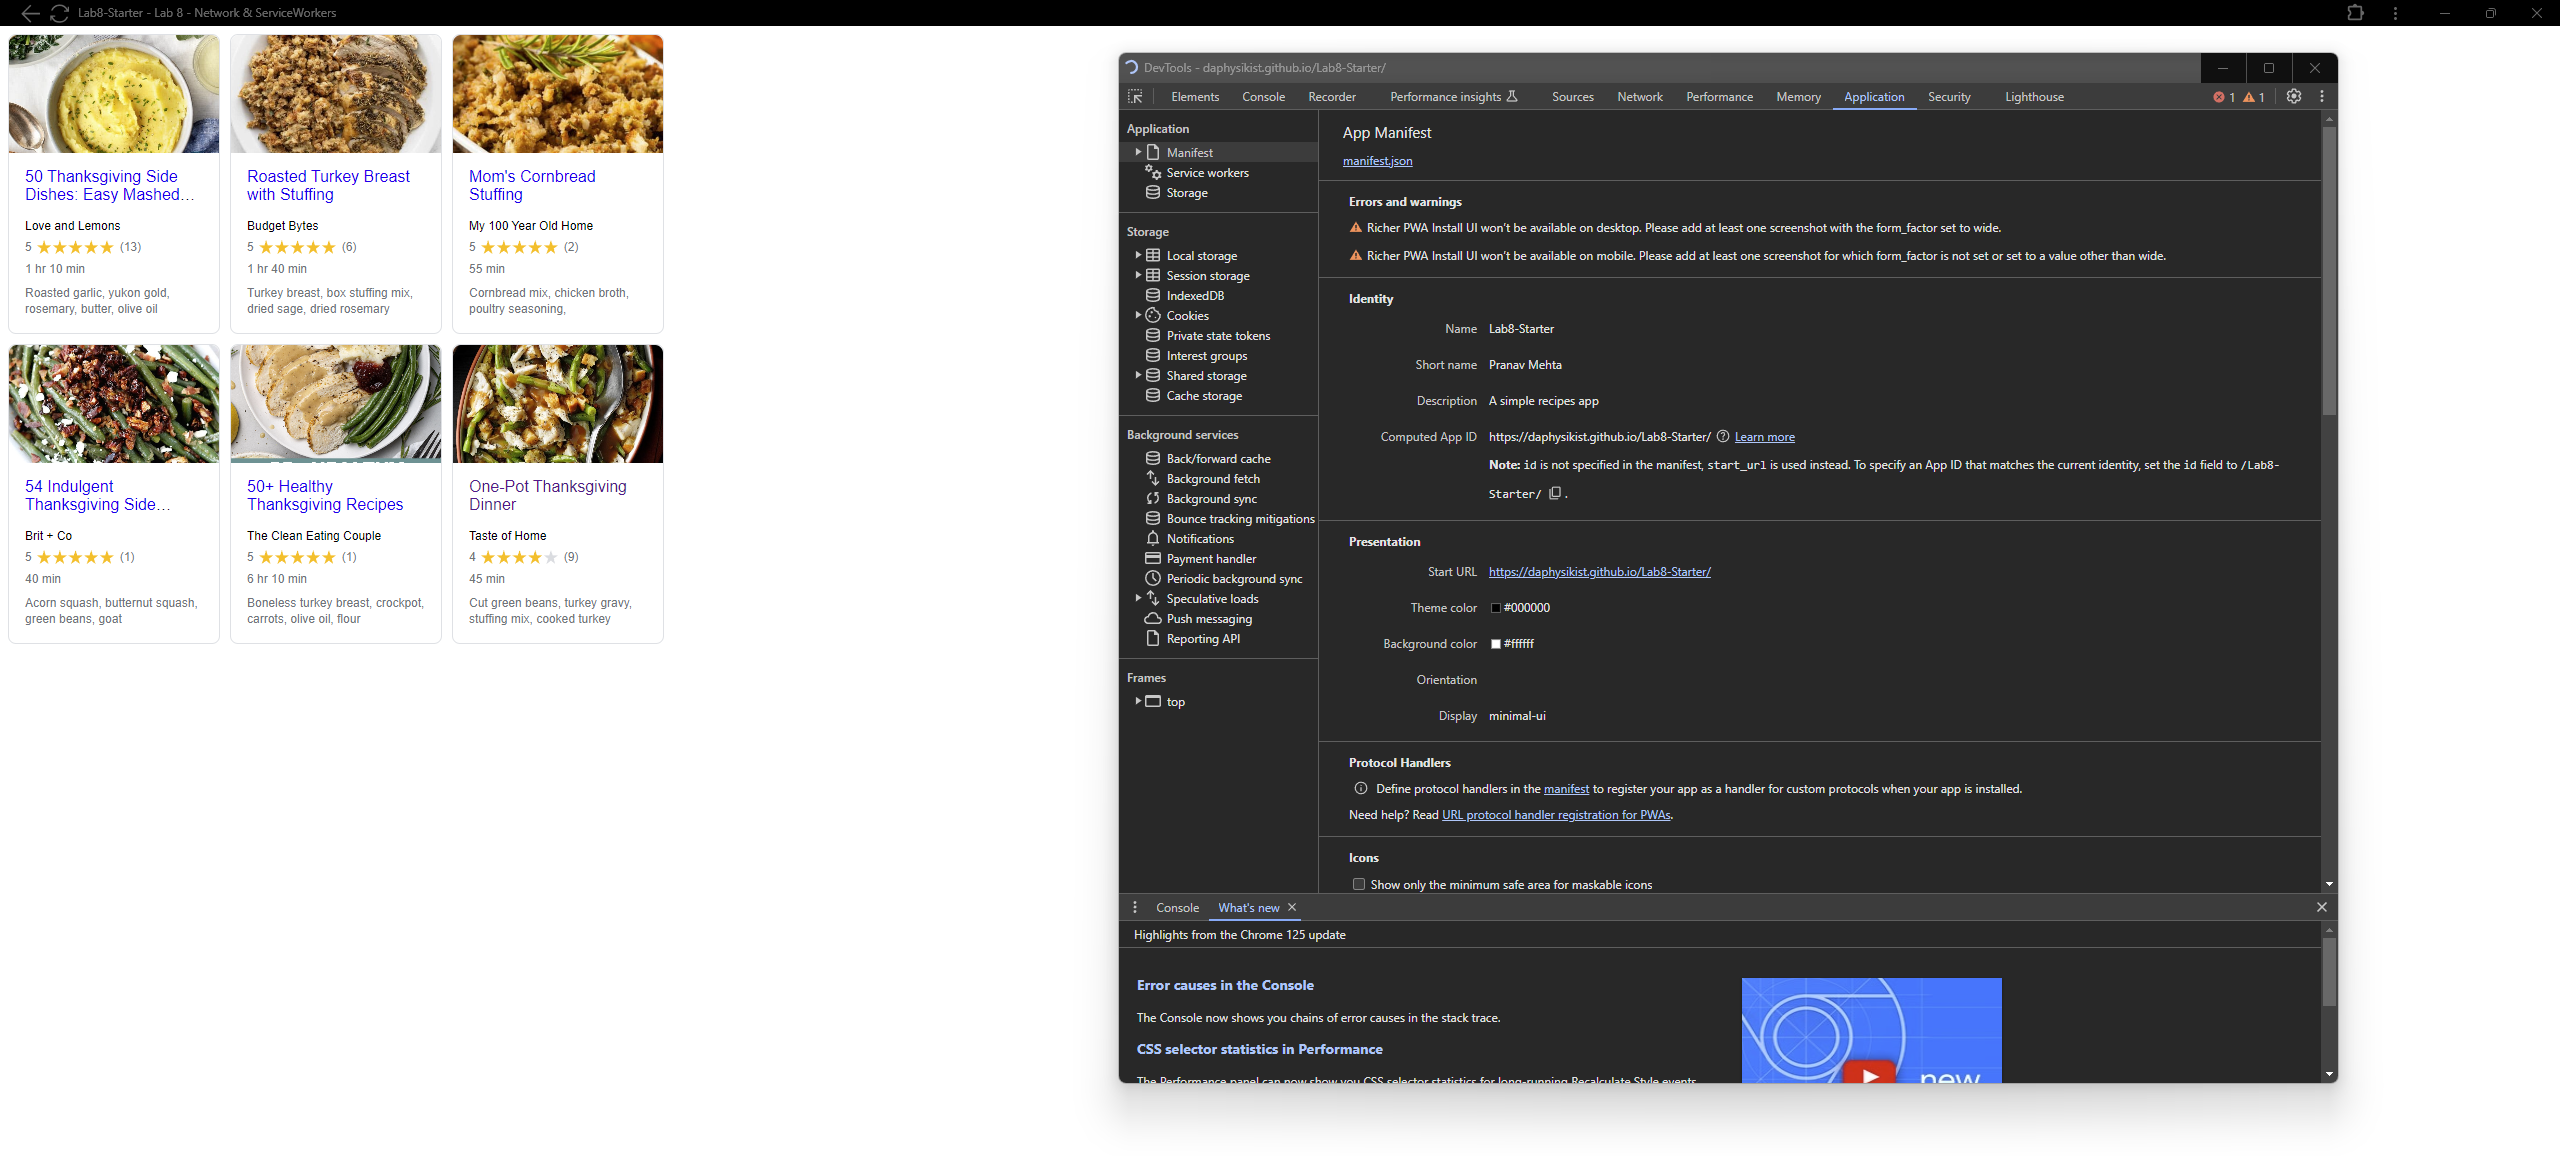
Task: Copy the suggested App ID icon
Action: point(1555,493)
